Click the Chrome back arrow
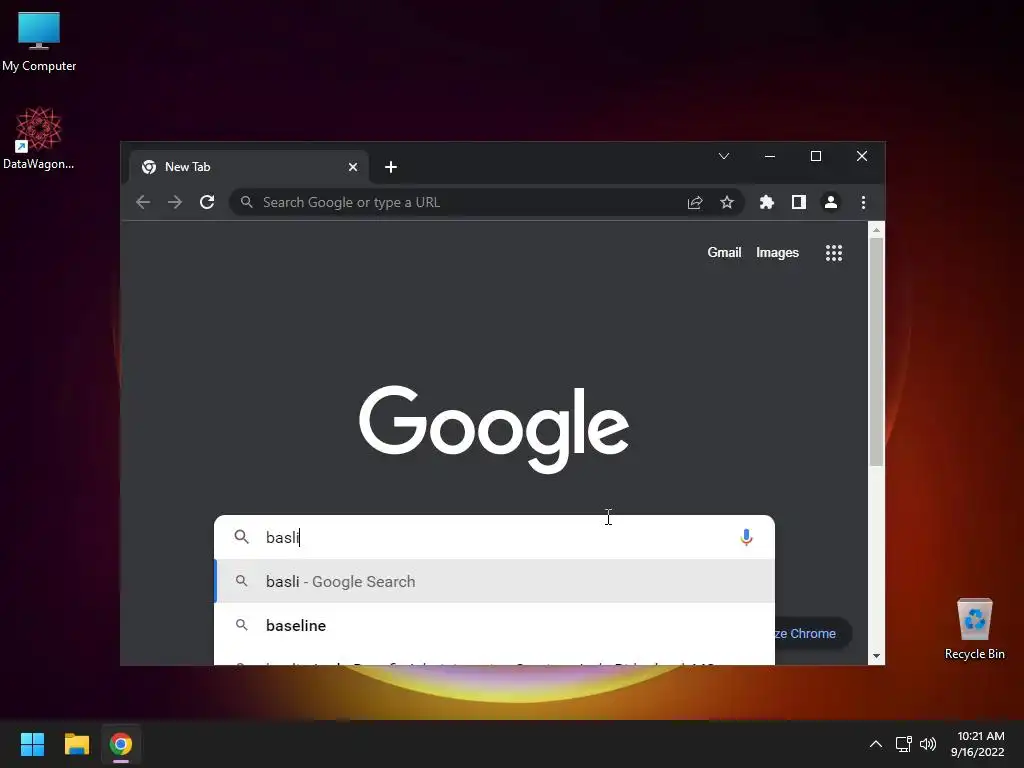The image size is (1024, 768). point(143,202)
